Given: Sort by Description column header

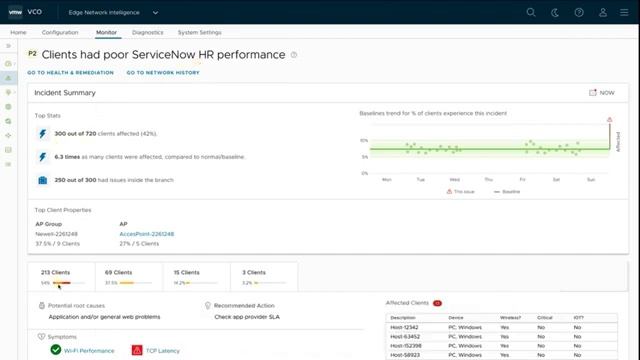Looking at the screenshot, I should coord(402,318).
